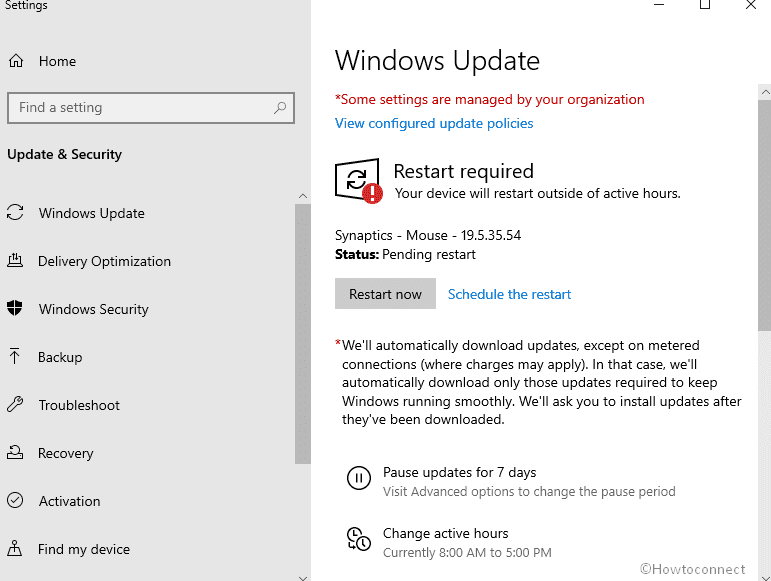Open Schedule the restart link
Viewport: 771px width, 581px height.
coord(509,294)
